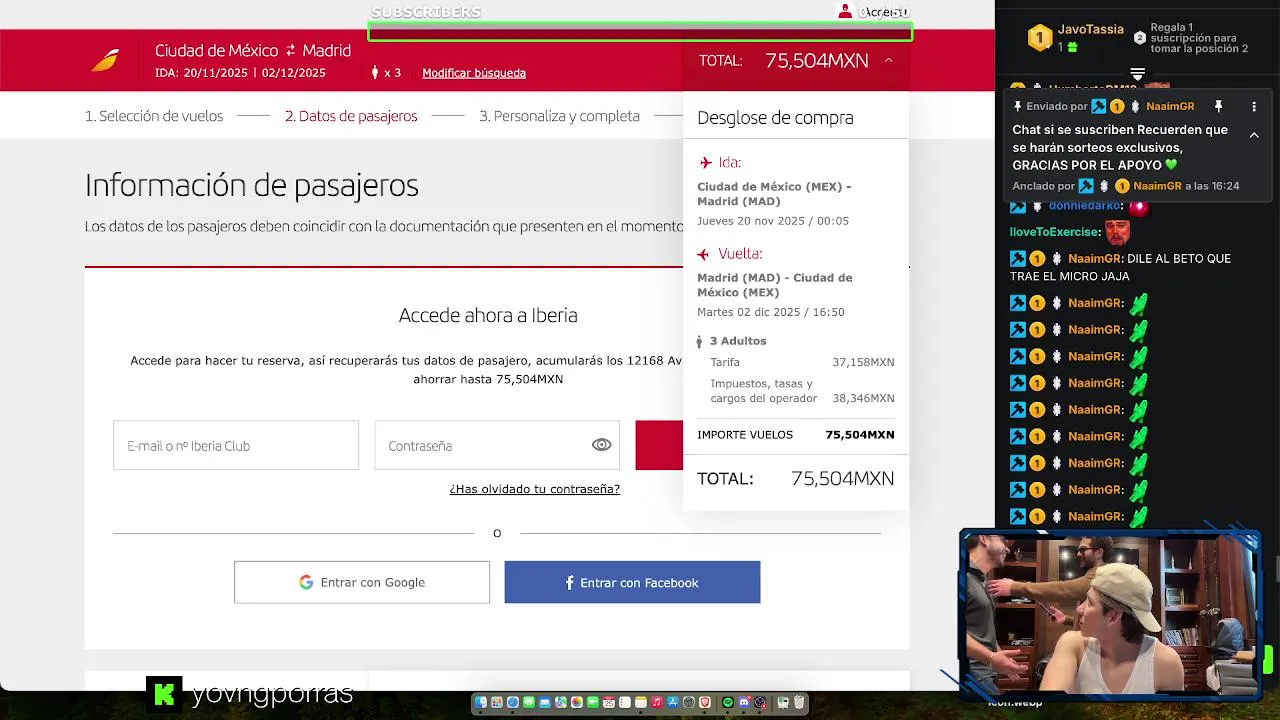Click the Facebook f logo icon
Viewport: 1280px width, 720px height.
[570, 582]
